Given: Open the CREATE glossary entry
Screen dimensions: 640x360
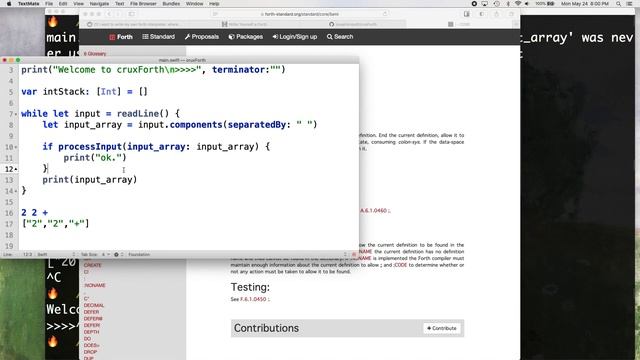Looking at the screenshot, I should tap(92, 265).
